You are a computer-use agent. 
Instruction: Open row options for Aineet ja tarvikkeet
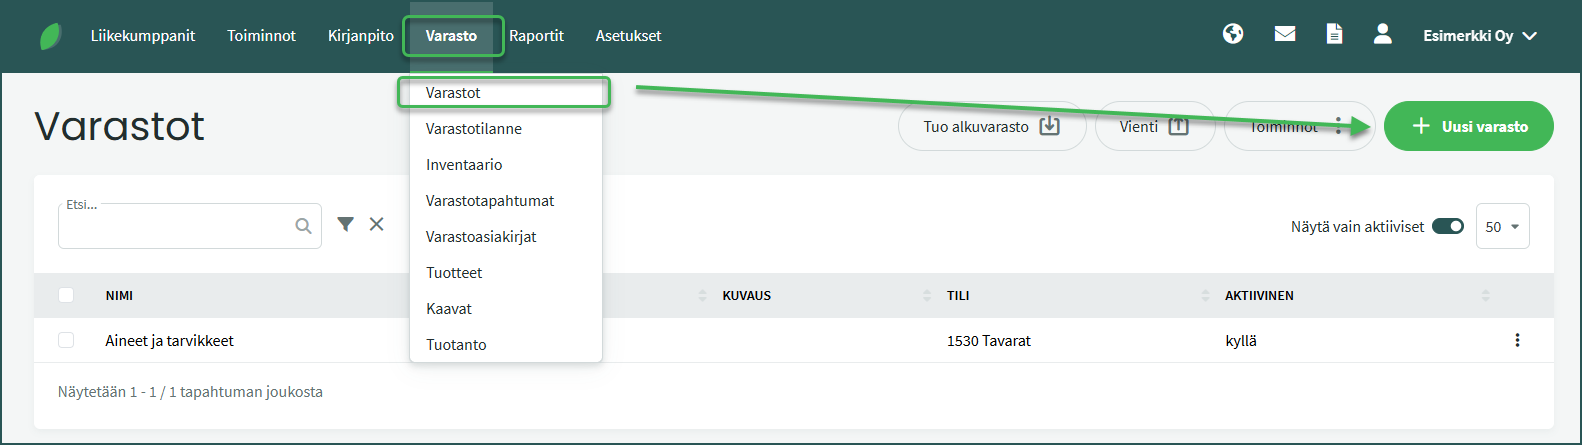pyautogui.click(x=1517, y=340)
